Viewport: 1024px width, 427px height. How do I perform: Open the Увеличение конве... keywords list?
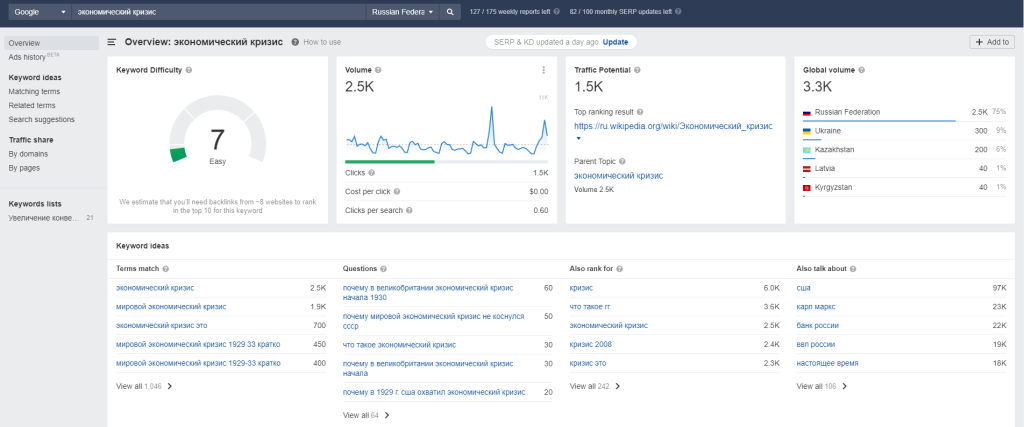click(x=44, y=217)
